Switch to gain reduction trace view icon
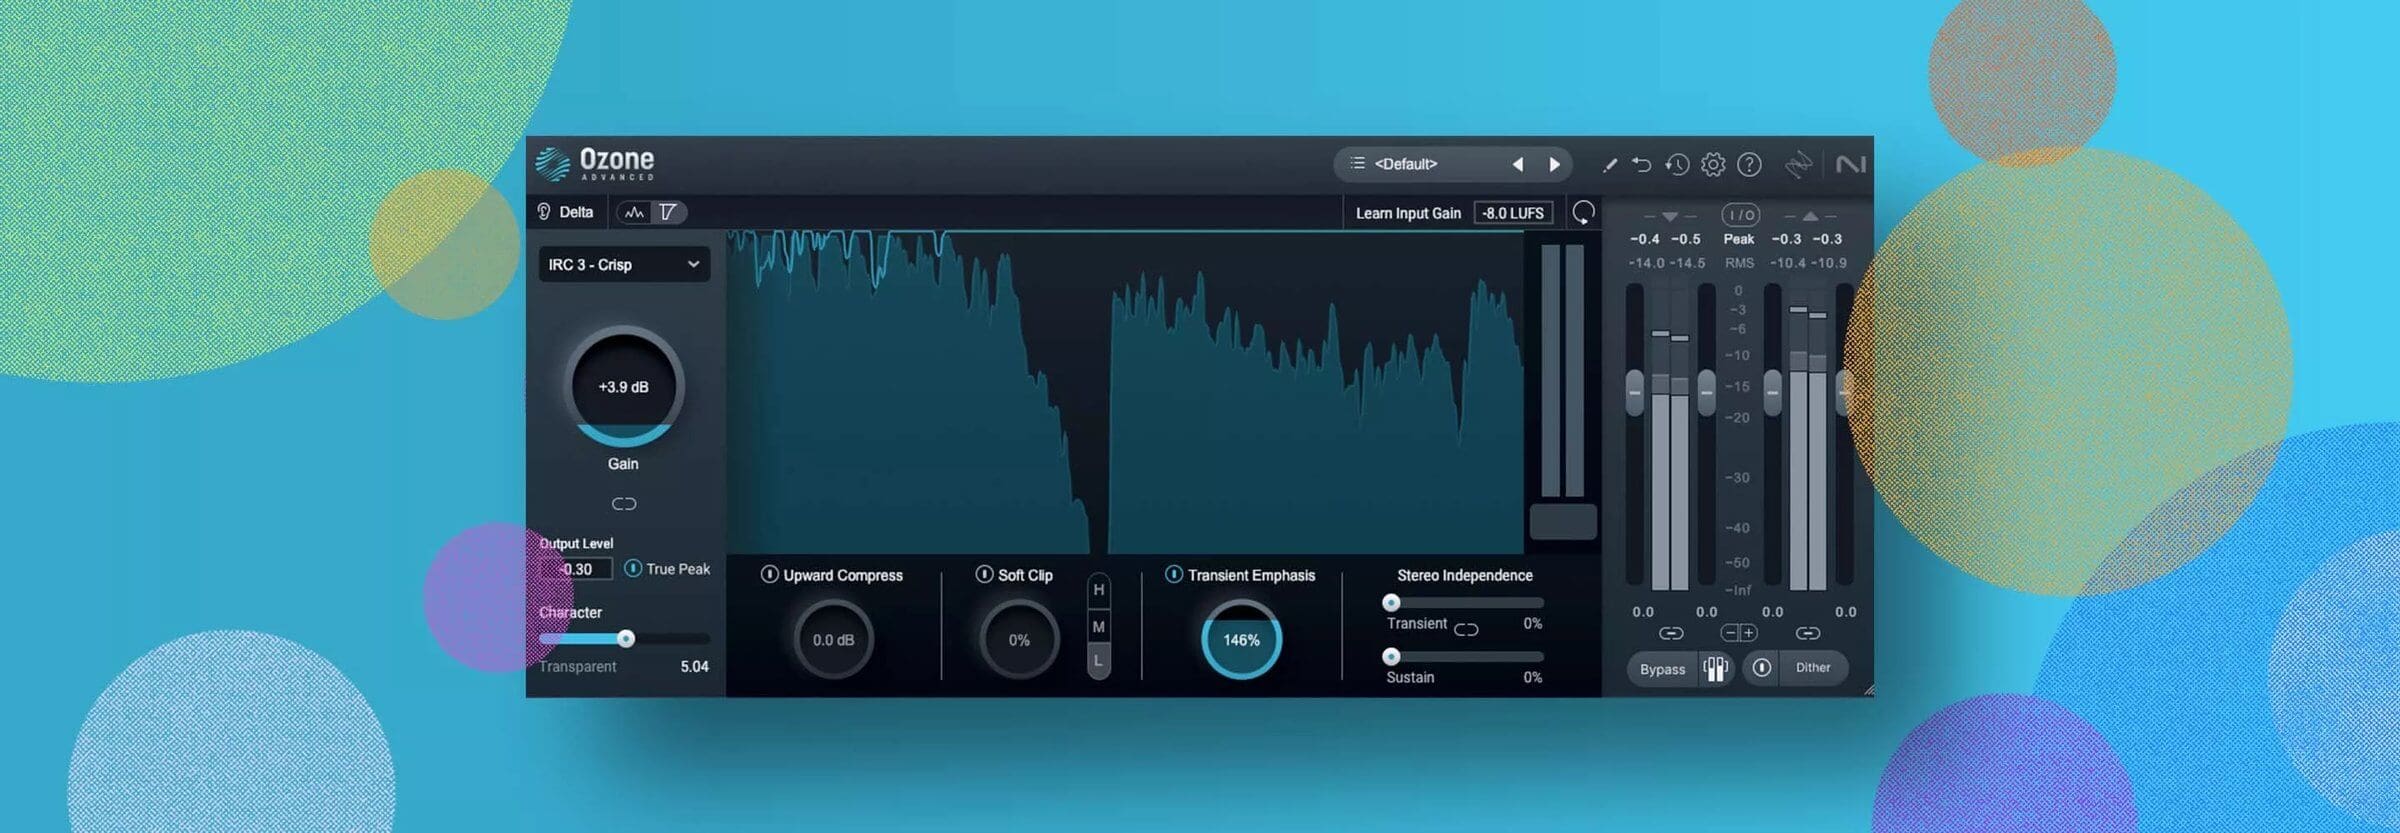The height and width of the screenshot is (833, 2400). (668, 212)
